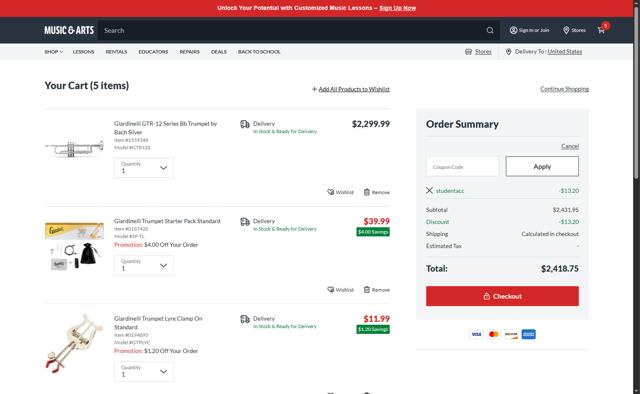Click the Visa card icon
The width and height of the screenshot is (640, 394).
[476, 334]
